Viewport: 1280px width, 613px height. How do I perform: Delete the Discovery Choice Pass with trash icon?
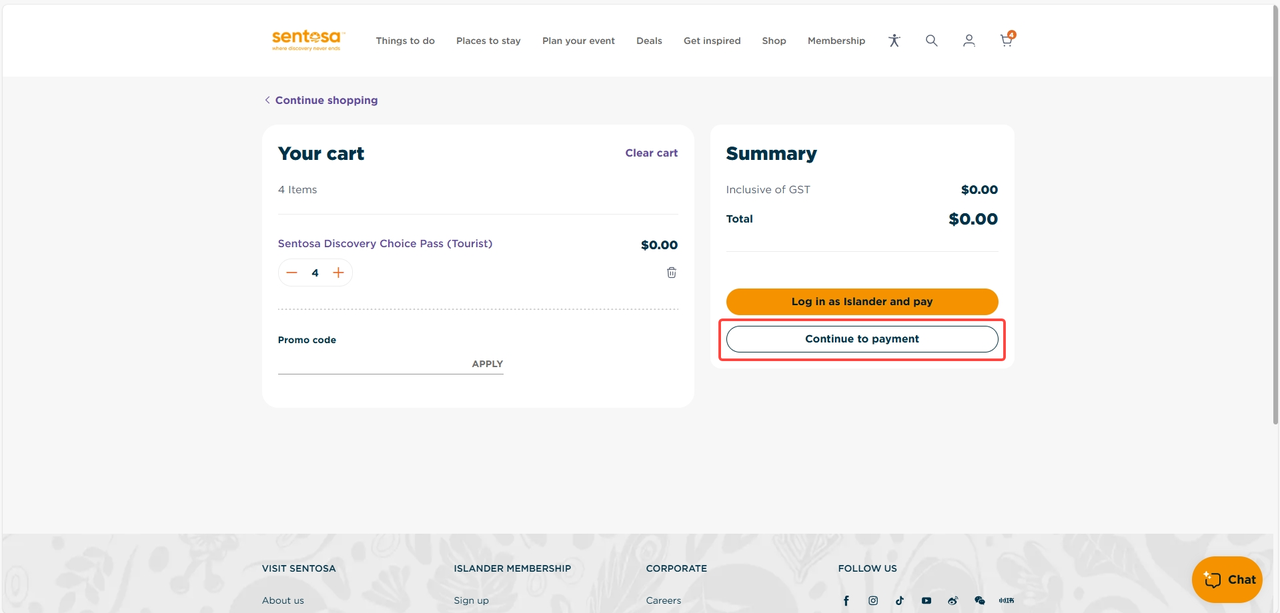point(671,272)
